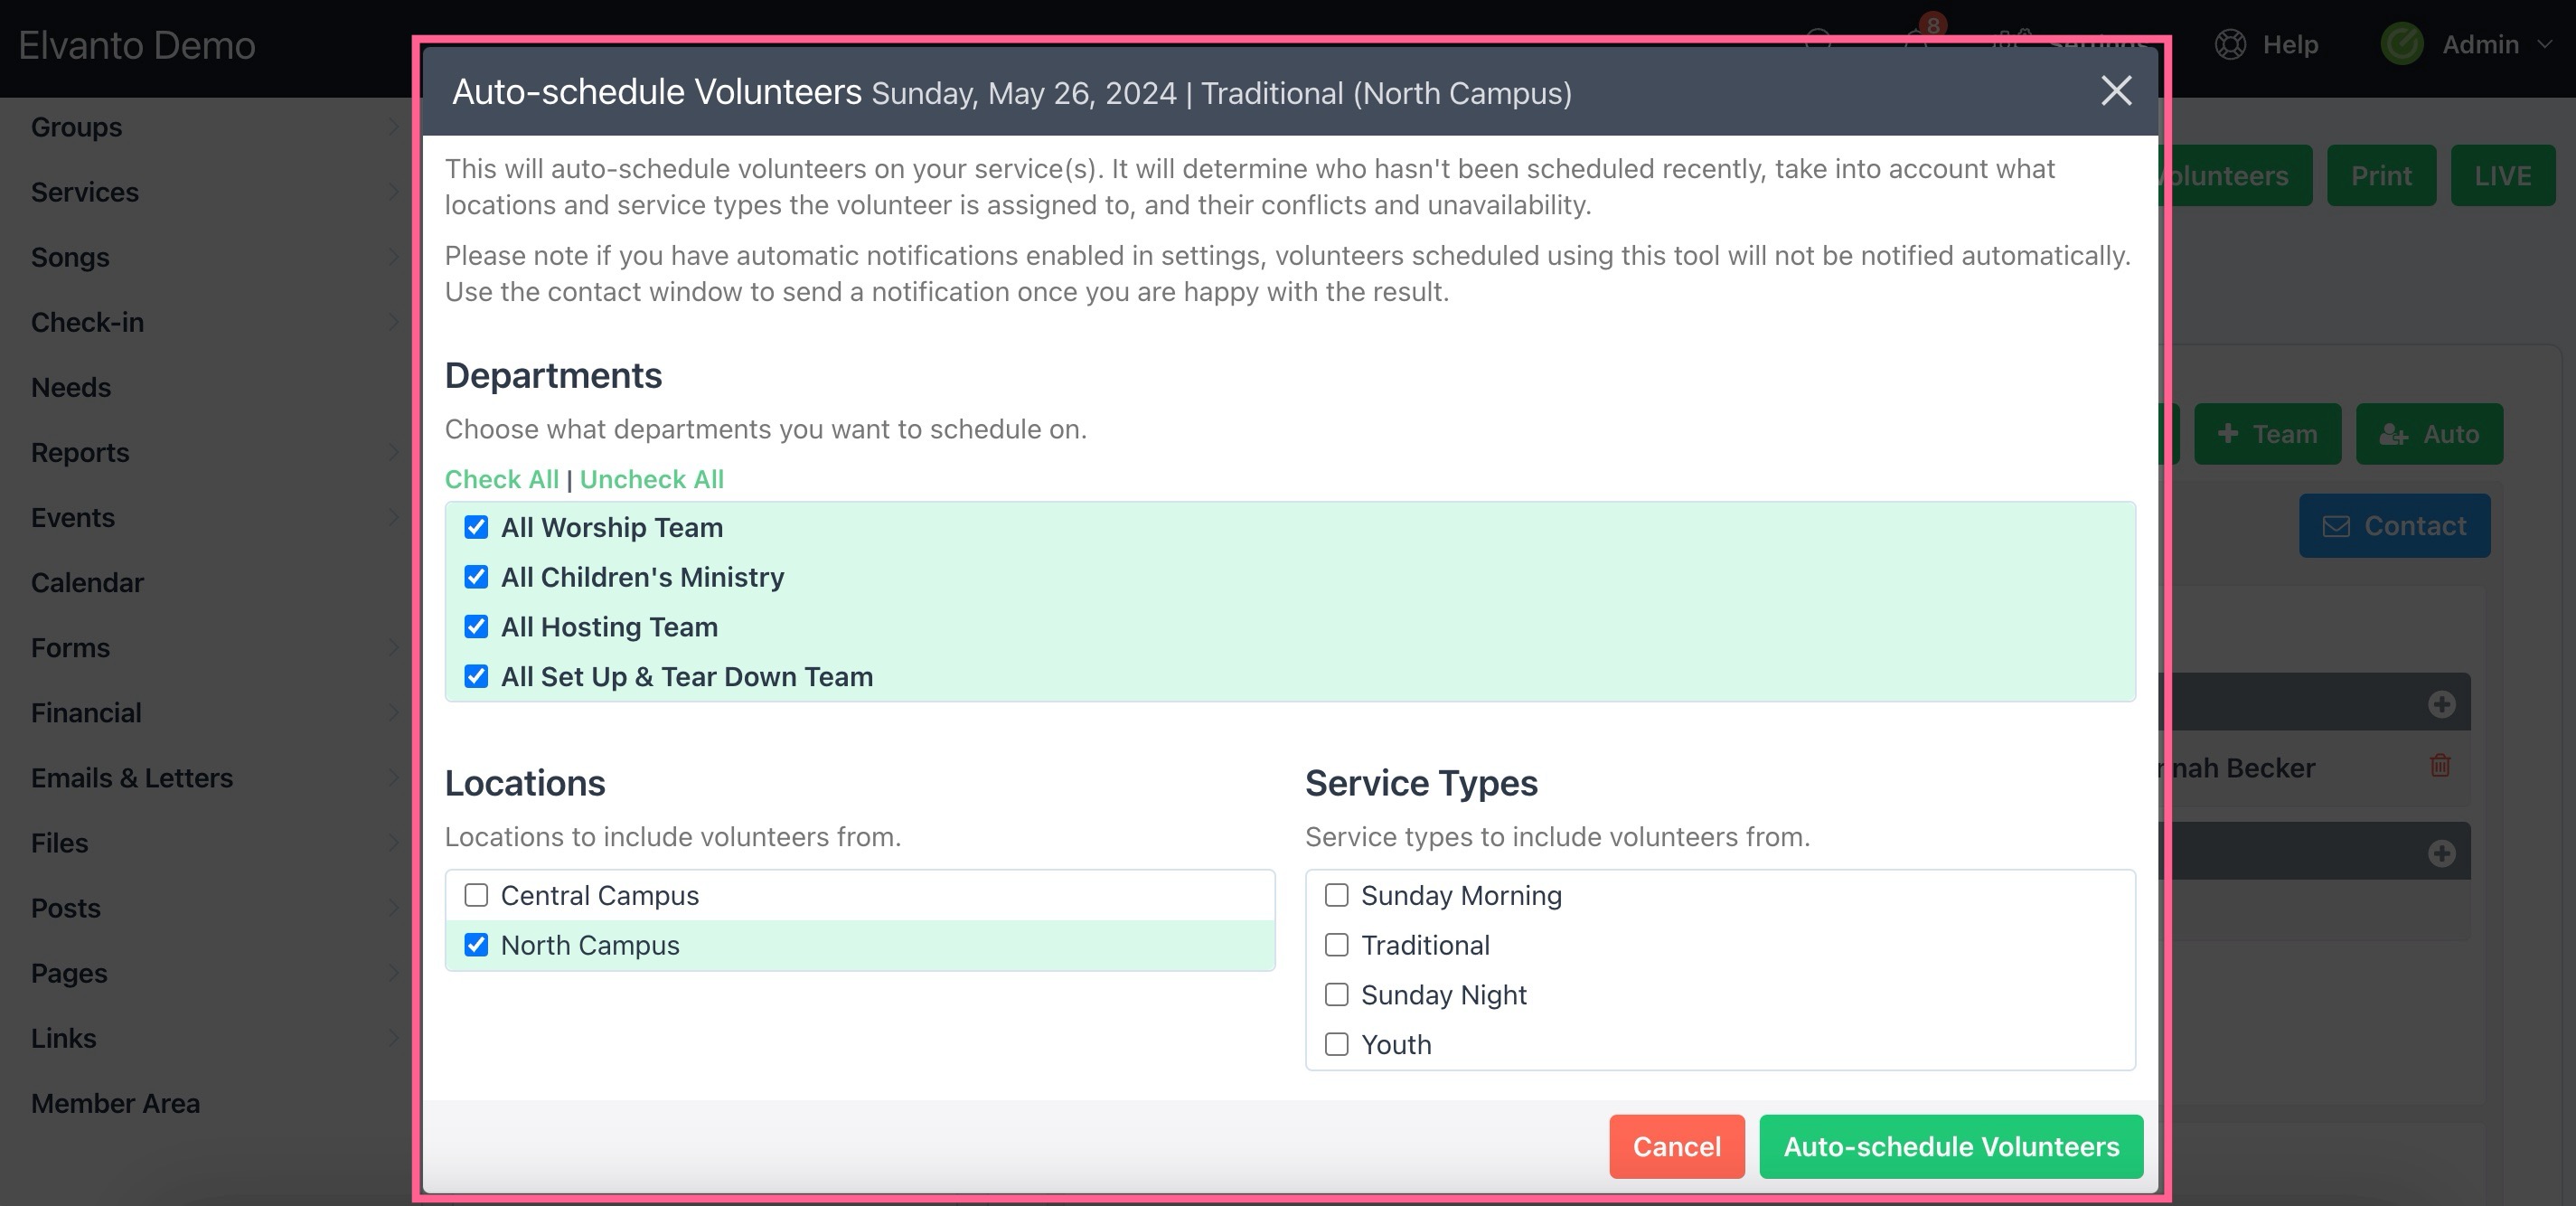Screen dimensions: 2576x1206
Task: Click the green Auto button with the person icon
Action: pyautogui.click(x=2429, y=434)
